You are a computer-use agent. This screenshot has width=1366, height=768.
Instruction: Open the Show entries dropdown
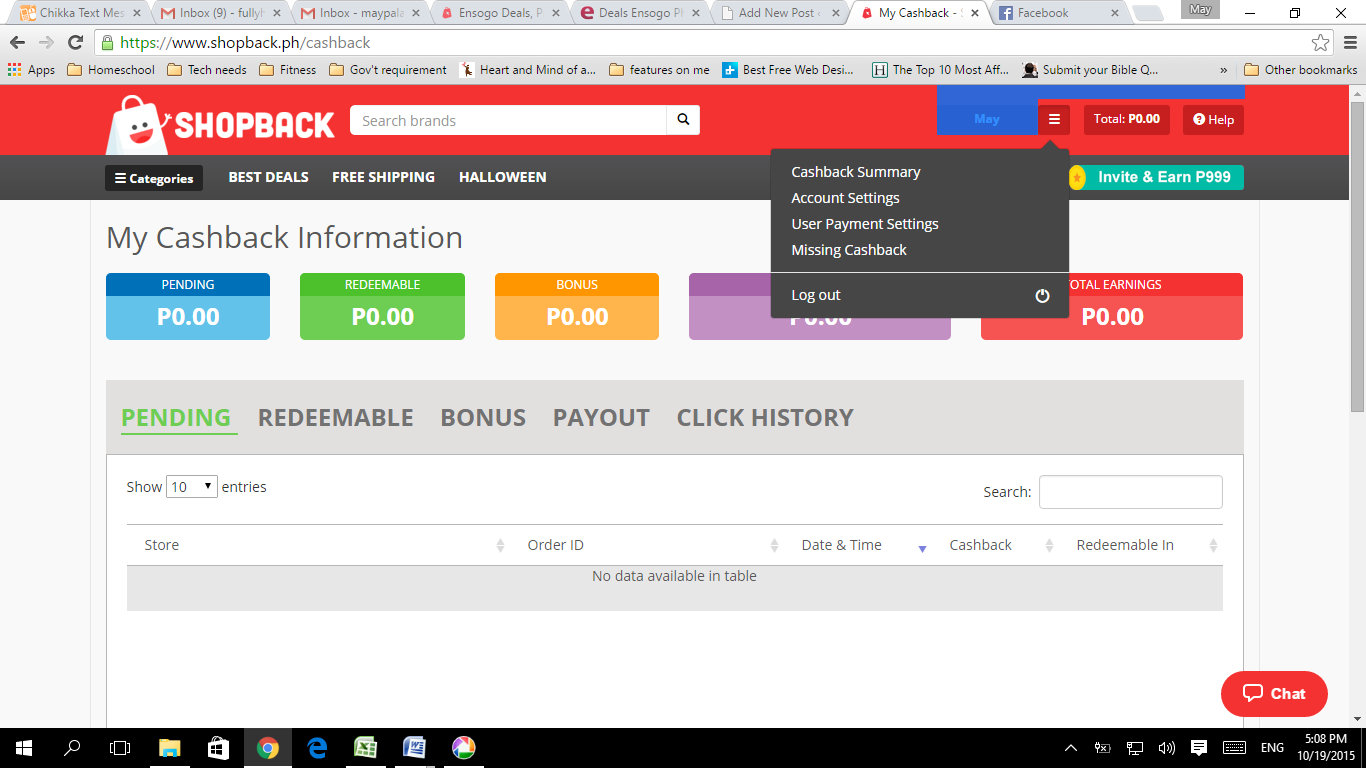191,486
